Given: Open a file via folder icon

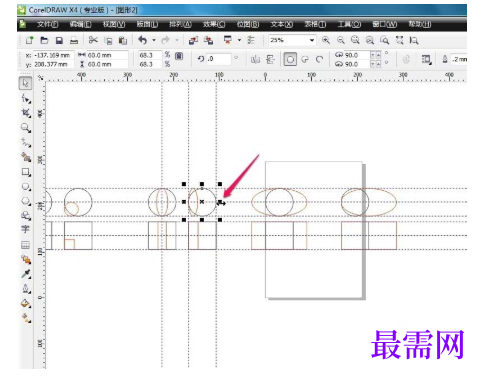Looking at the screenshot, I should click(x=44, y=40).
